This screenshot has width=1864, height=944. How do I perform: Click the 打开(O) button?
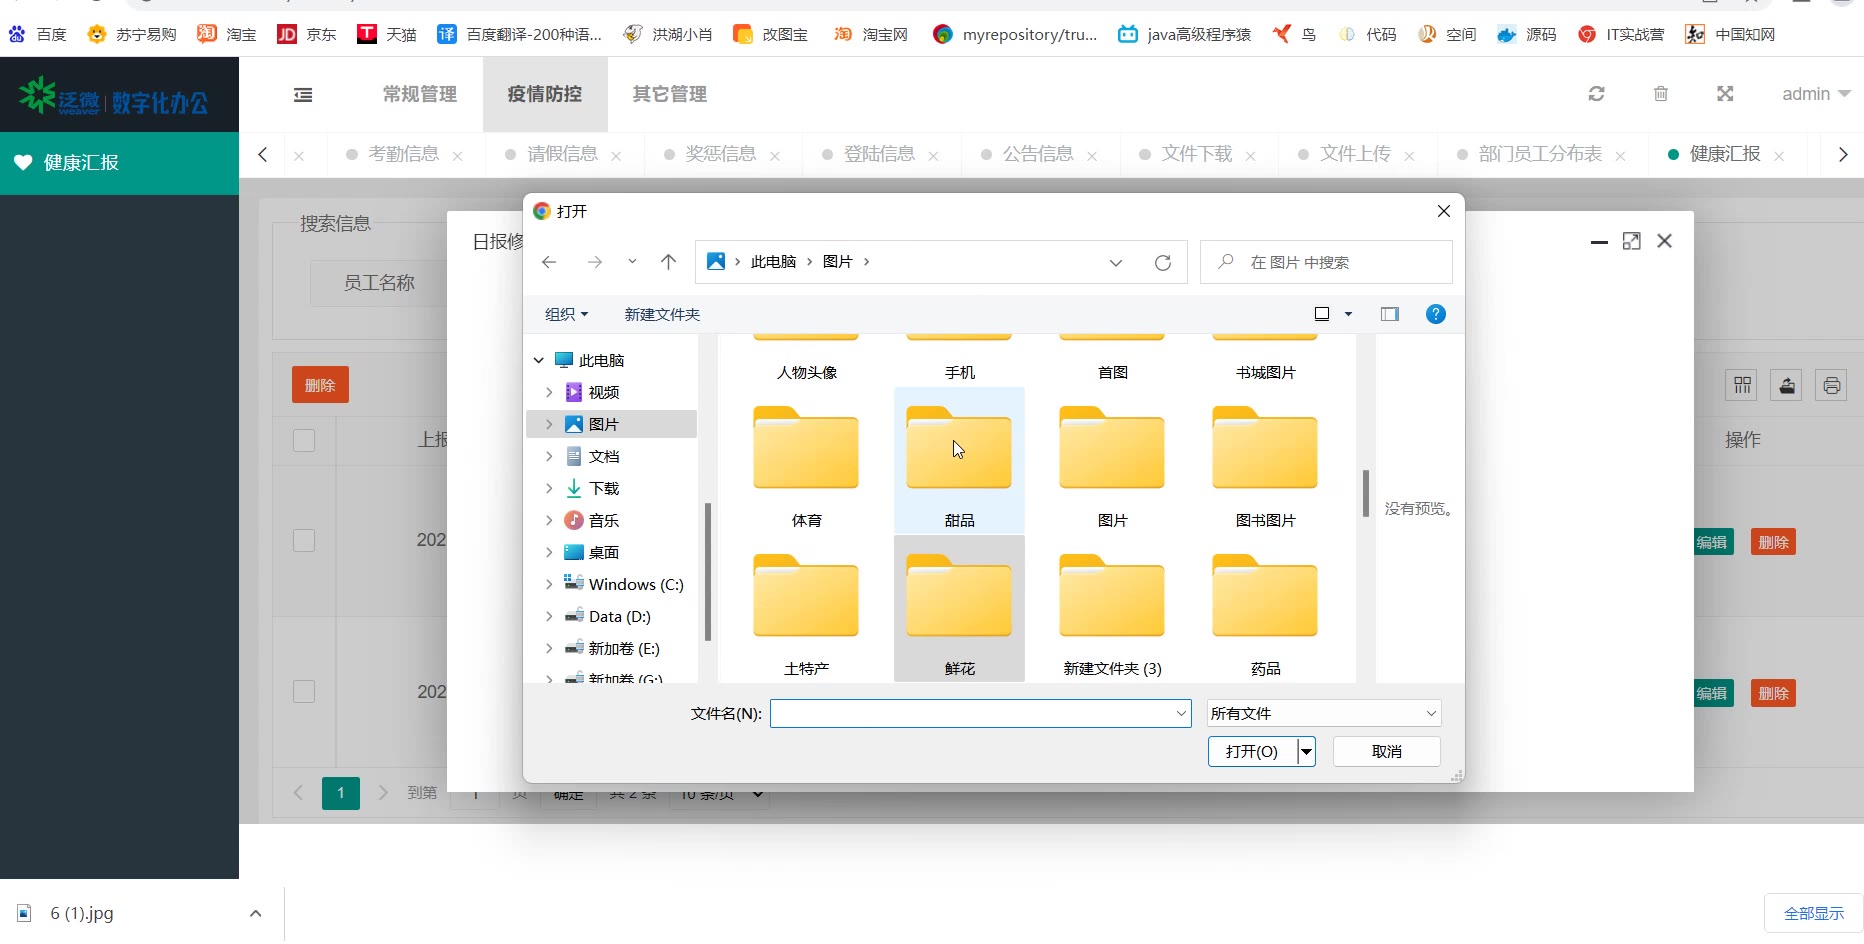1252,751
